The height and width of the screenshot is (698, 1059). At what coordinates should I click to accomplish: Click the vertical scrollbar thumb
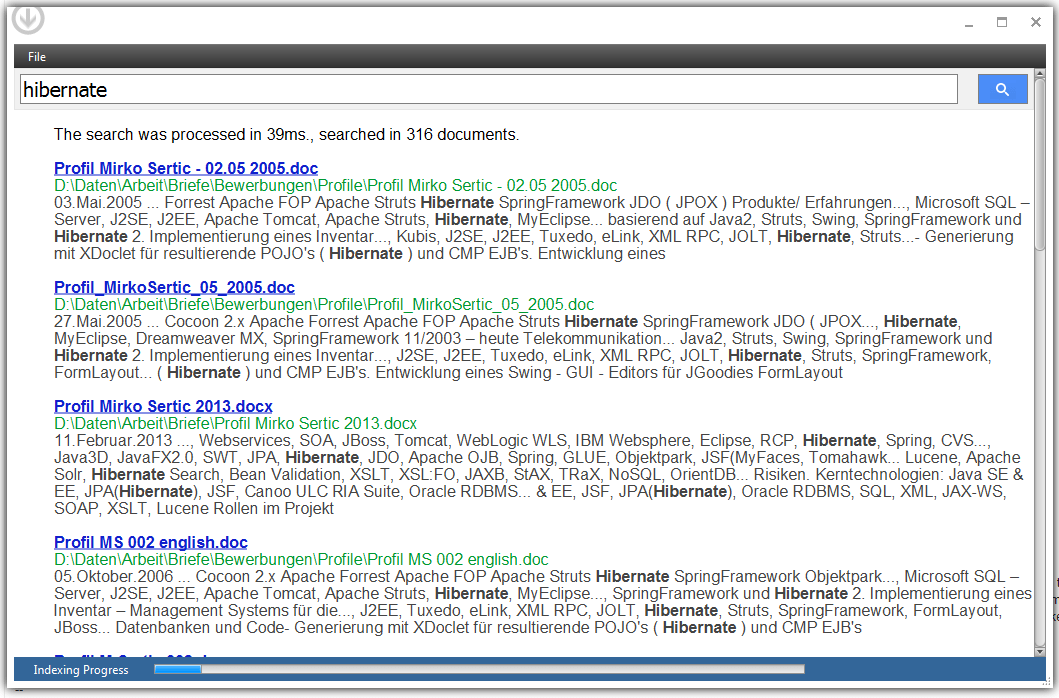(1040, 164)
